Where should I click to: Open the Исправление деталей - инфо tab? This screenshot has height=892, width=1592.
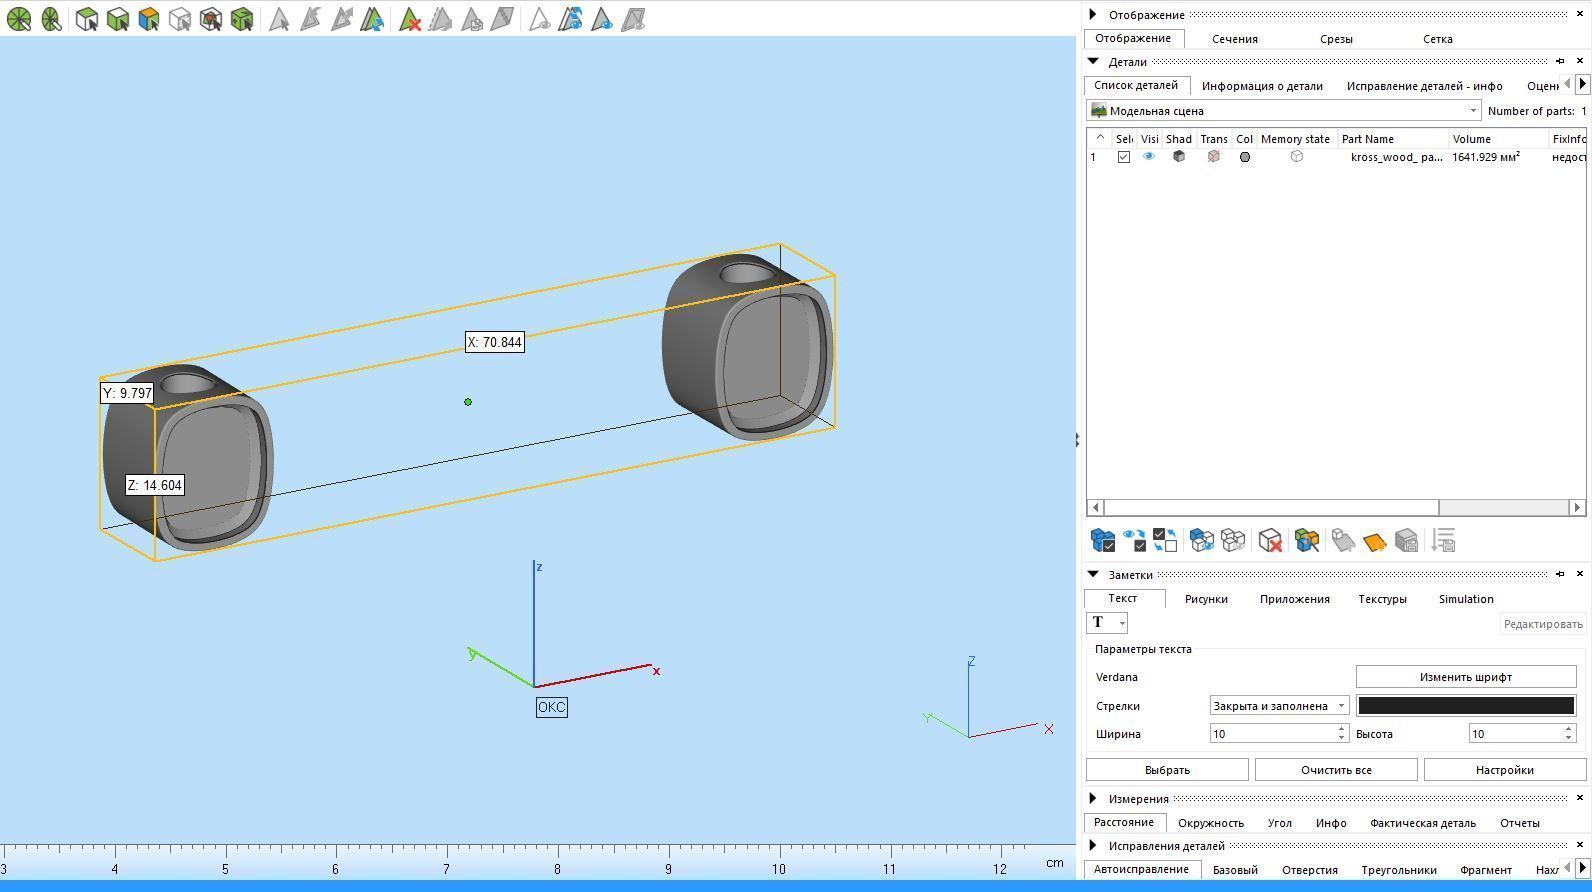1424,86
